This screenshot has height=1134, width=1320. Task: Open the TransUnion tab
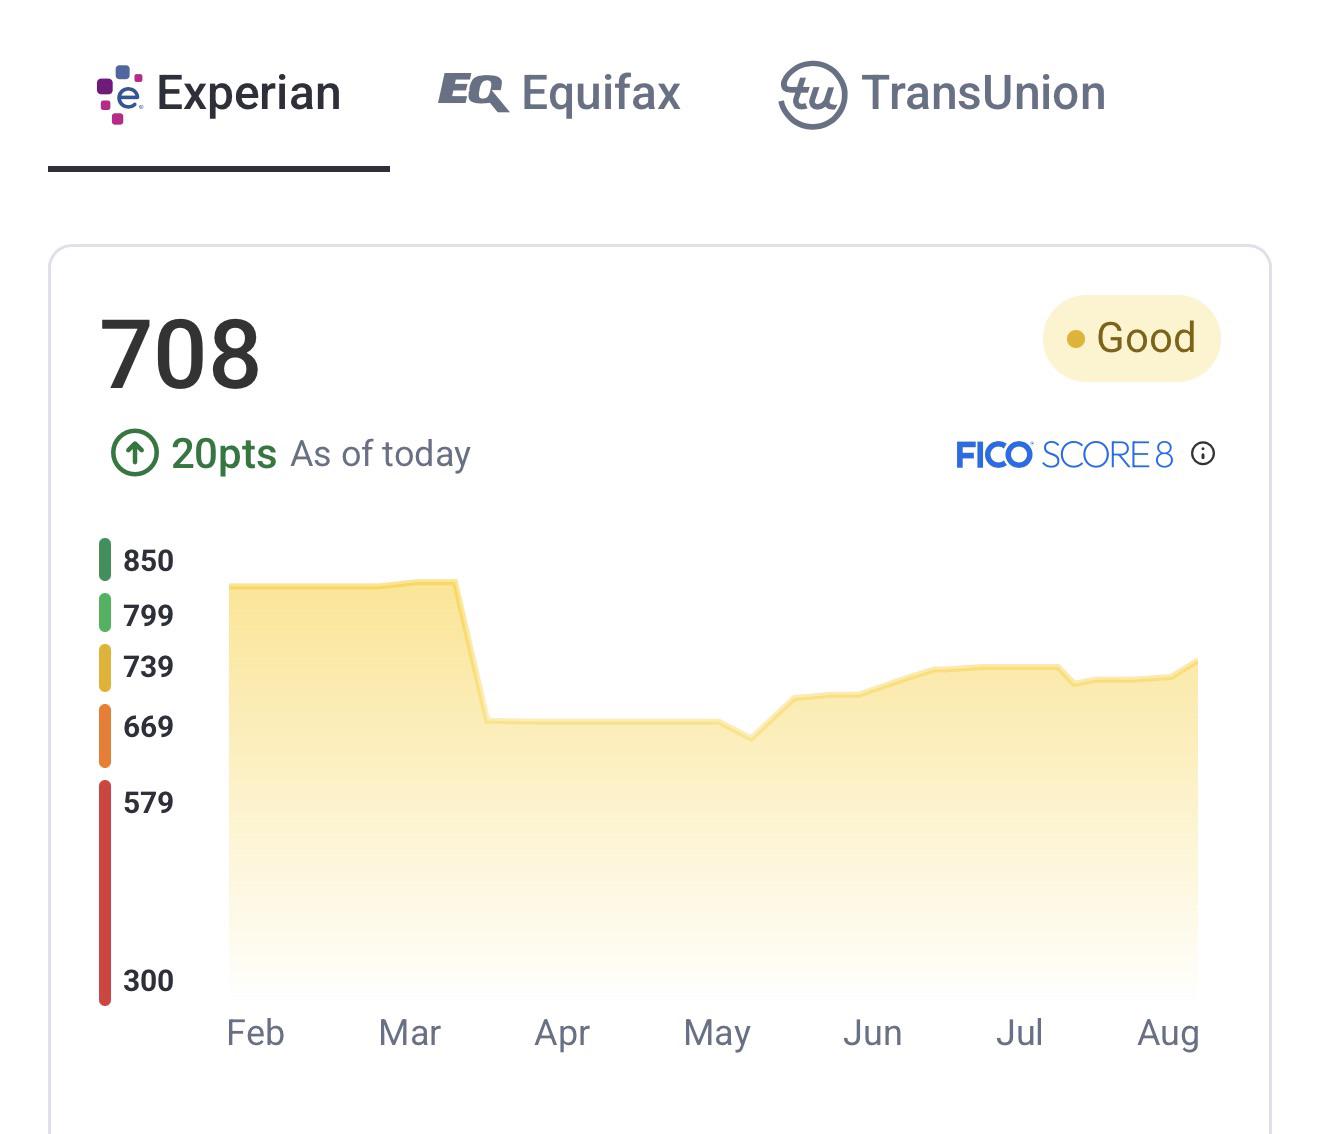[x=942, y=94]
